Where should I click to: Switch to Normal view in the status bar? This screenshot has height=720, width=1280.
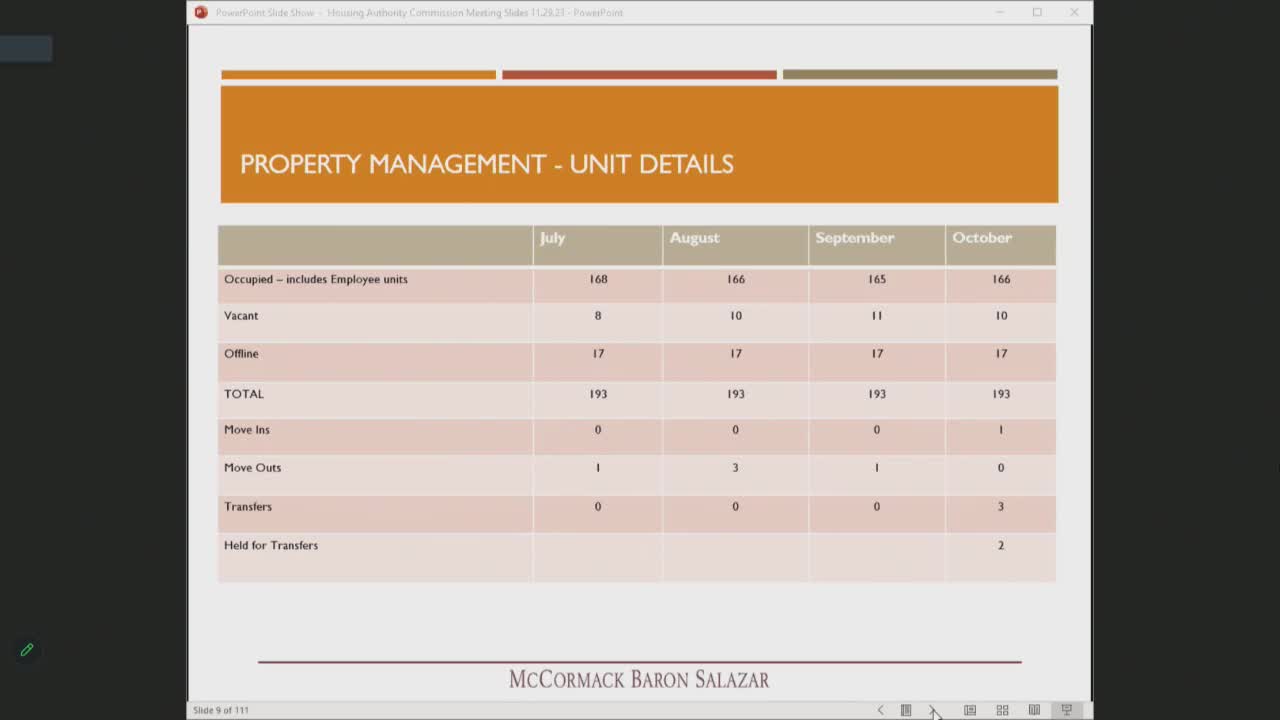tap(970, 710)
